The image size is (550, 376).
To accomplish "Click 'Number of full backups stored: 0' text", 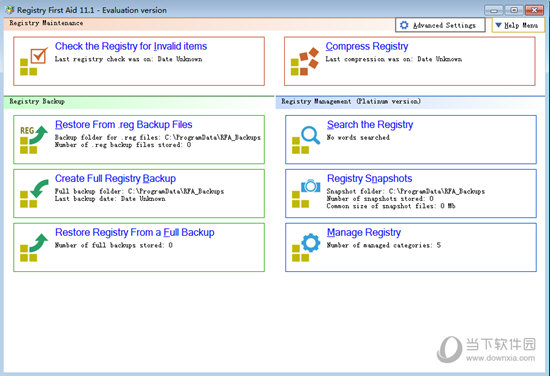I will click(x=114, y=245).
